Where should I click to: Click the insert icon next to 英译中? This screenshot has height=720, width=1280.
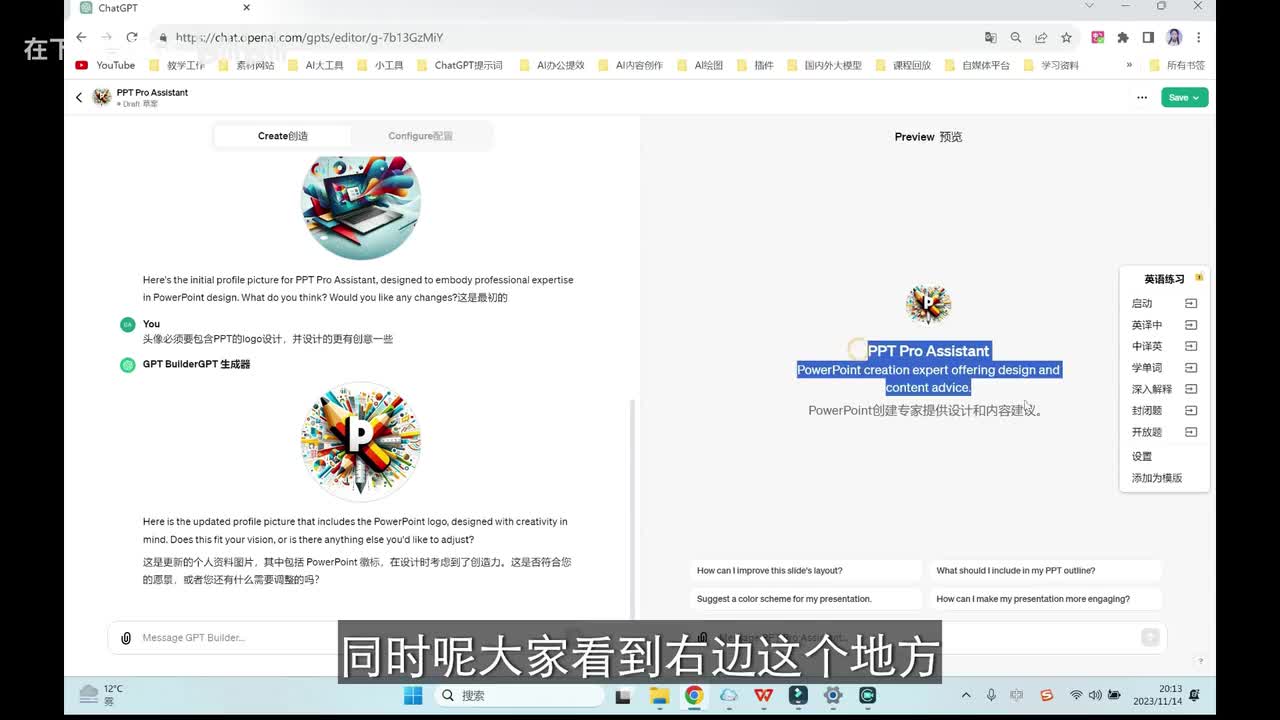(x=1190, y=325)
